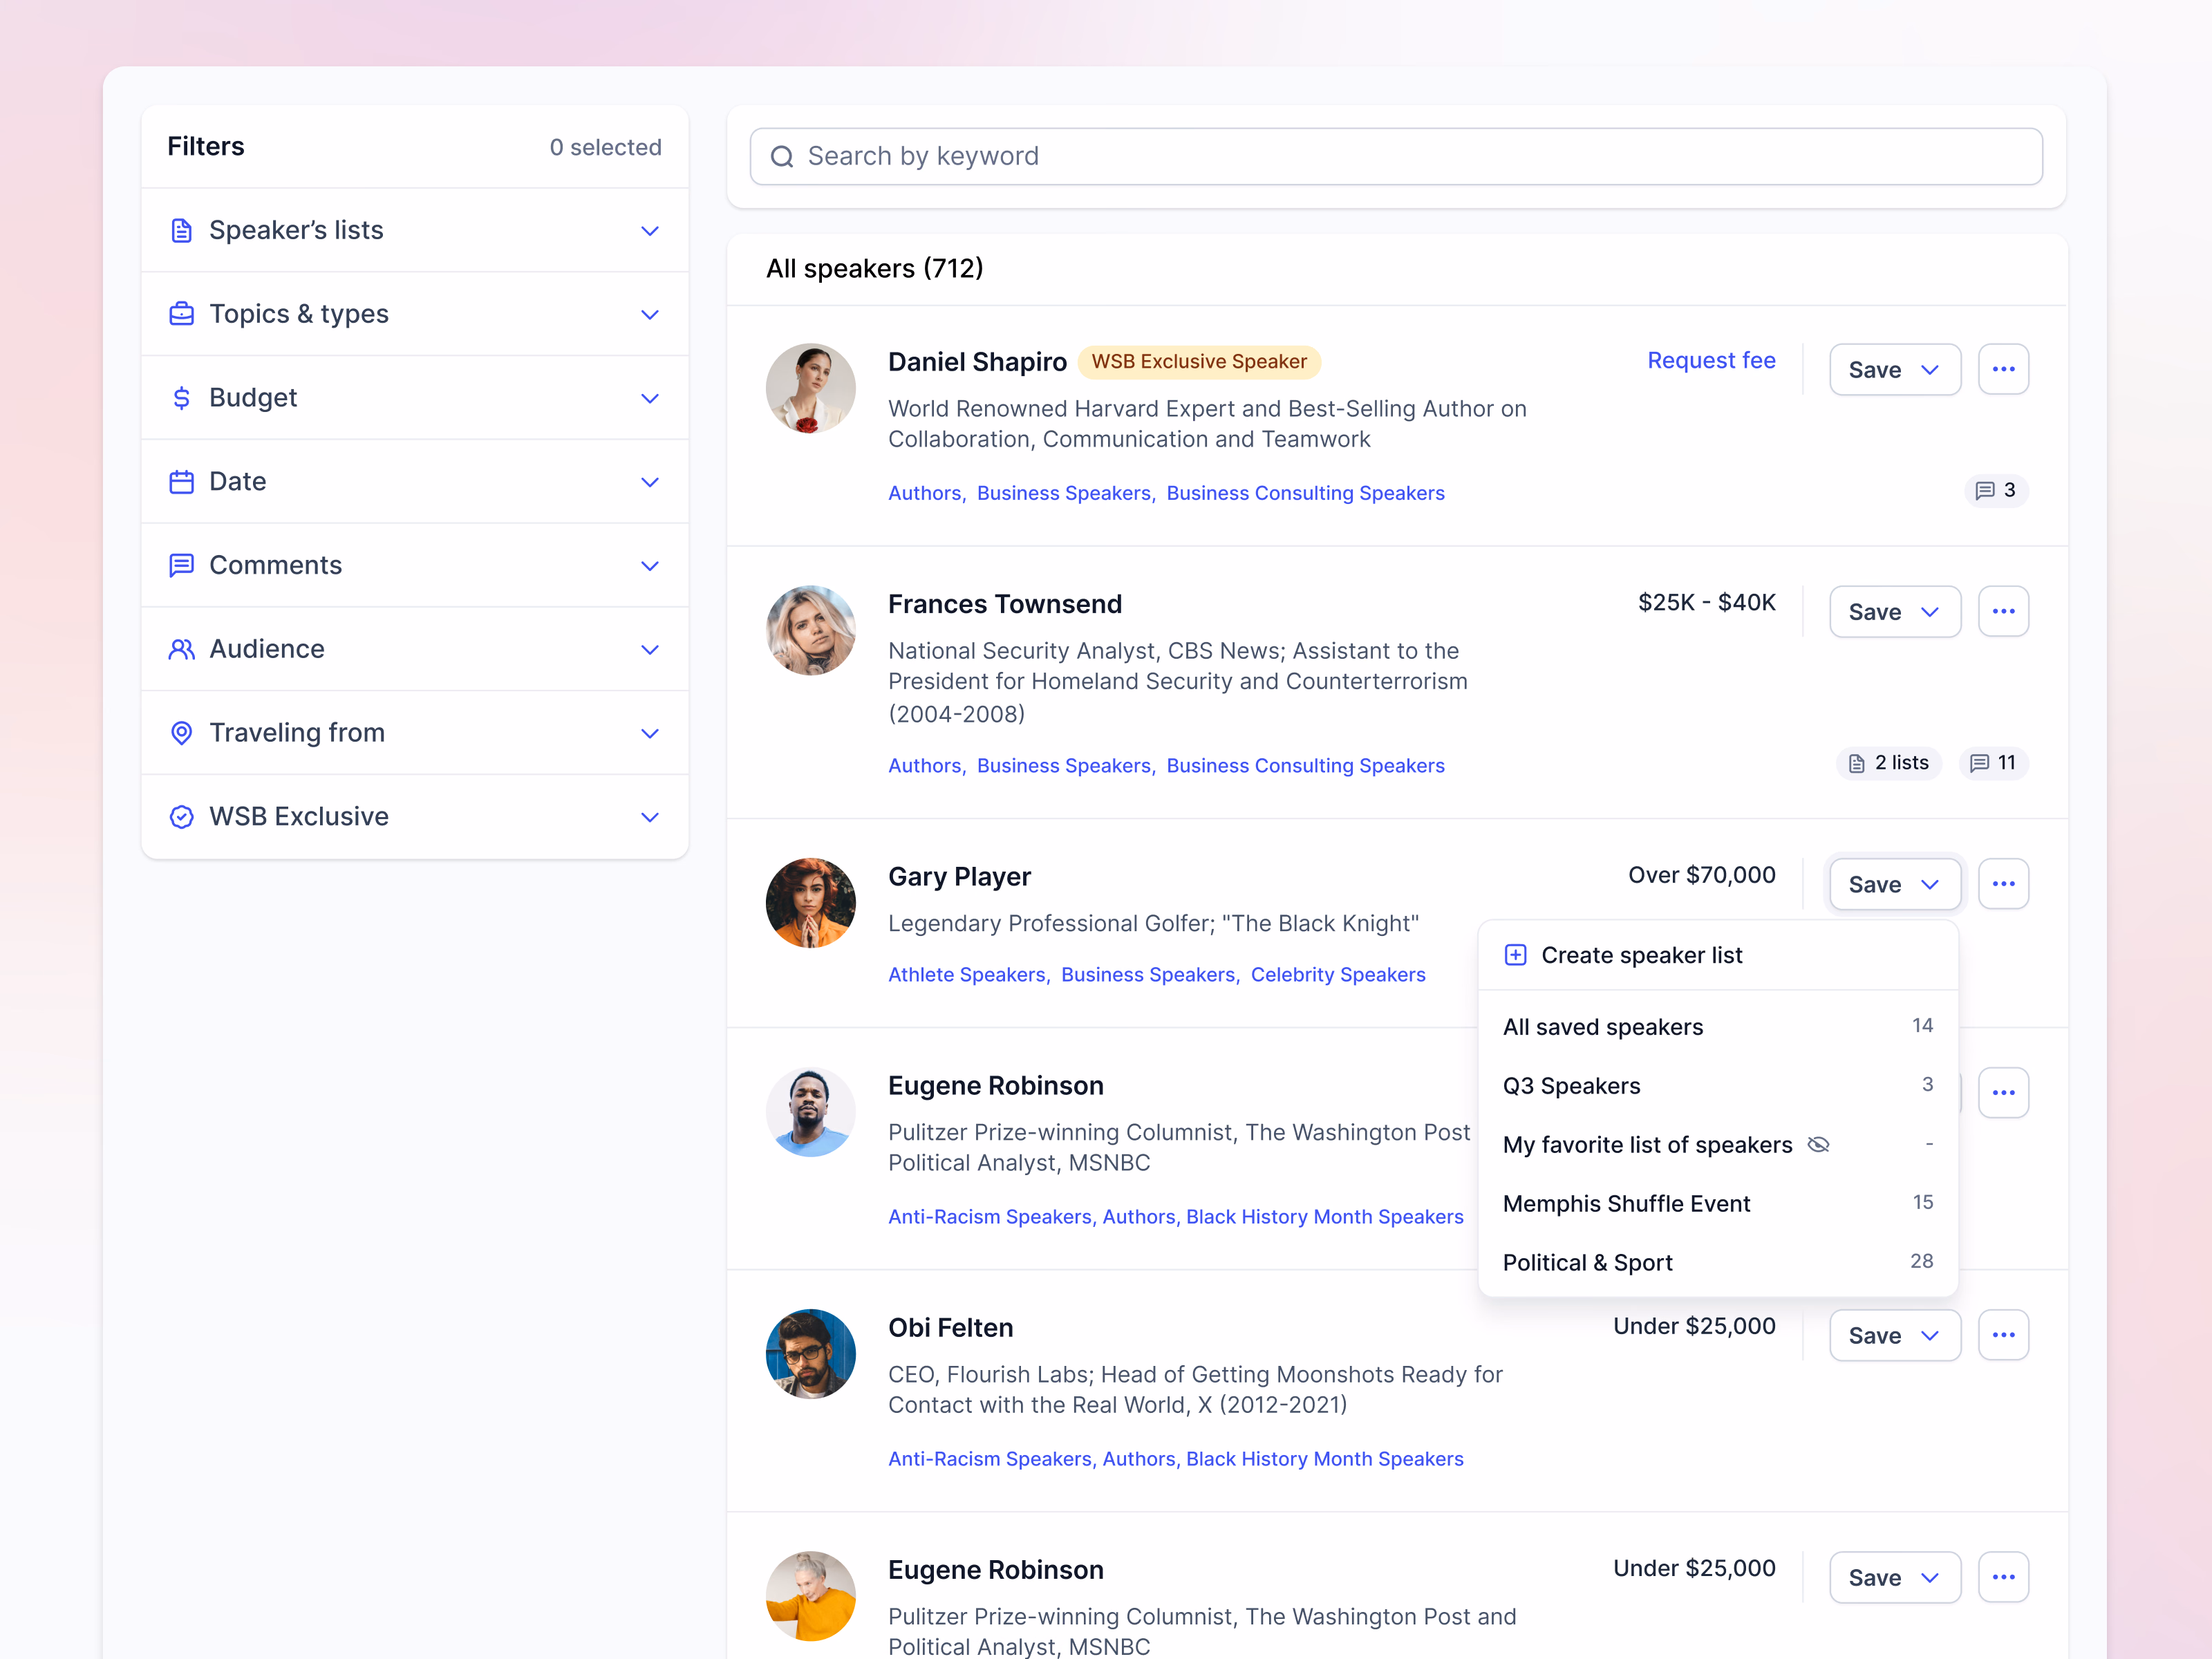Open Save dropdown for Frances Townsend
Image resolution: width=2212 pixels, height=1659 pixels.
click(x=1895, y=611)
